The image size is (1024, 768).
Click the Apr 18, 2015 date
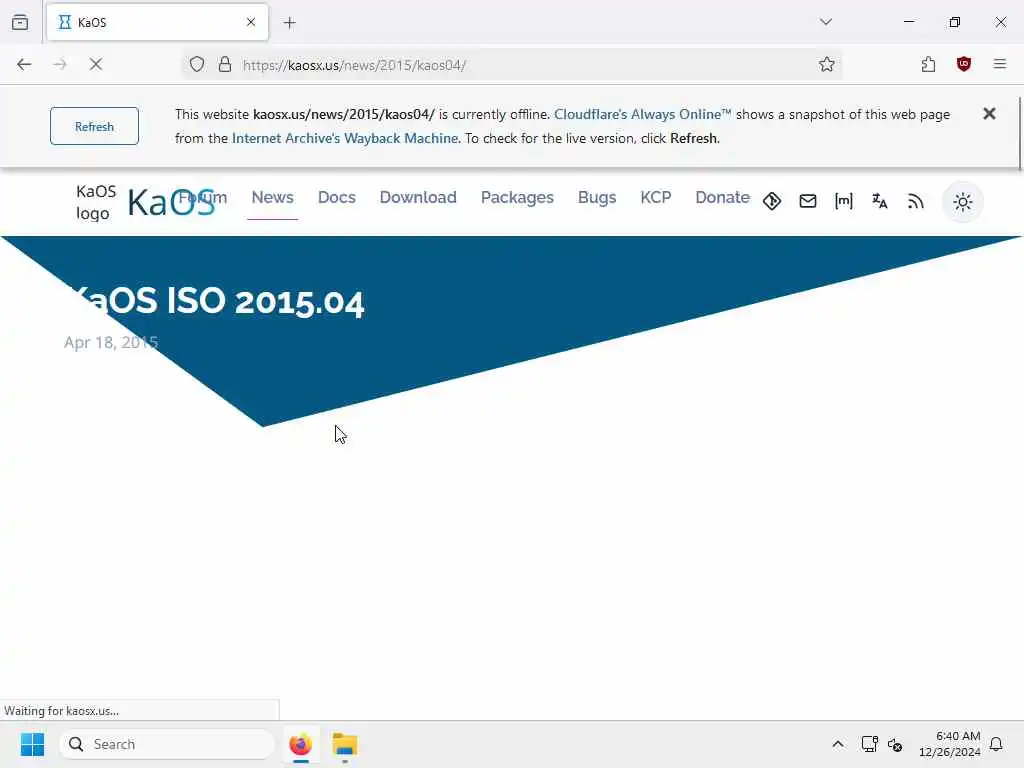click(111, 342)
